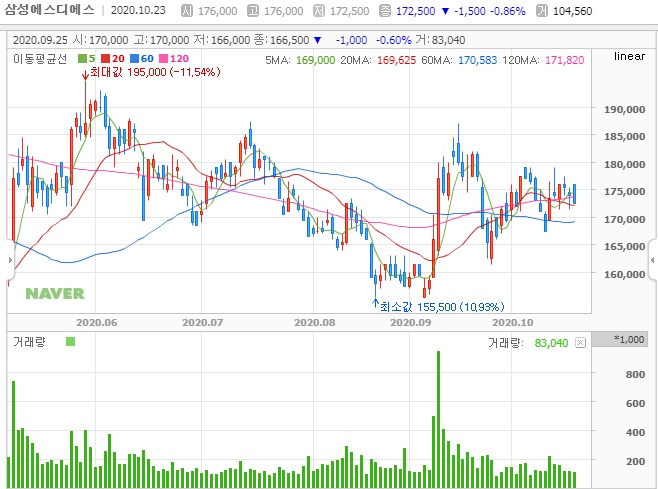Expand chart with left edge arrow
This screenshot has width=658, height=489.
10,260
